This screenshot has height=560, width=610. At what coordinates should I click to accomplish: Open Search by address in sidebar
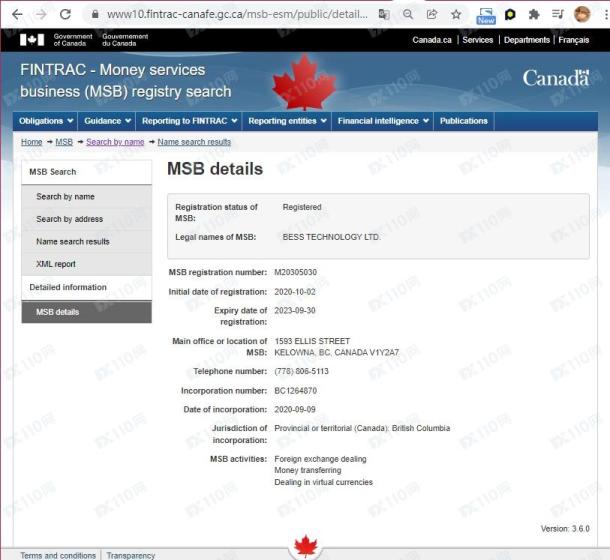tap(86, 219)
